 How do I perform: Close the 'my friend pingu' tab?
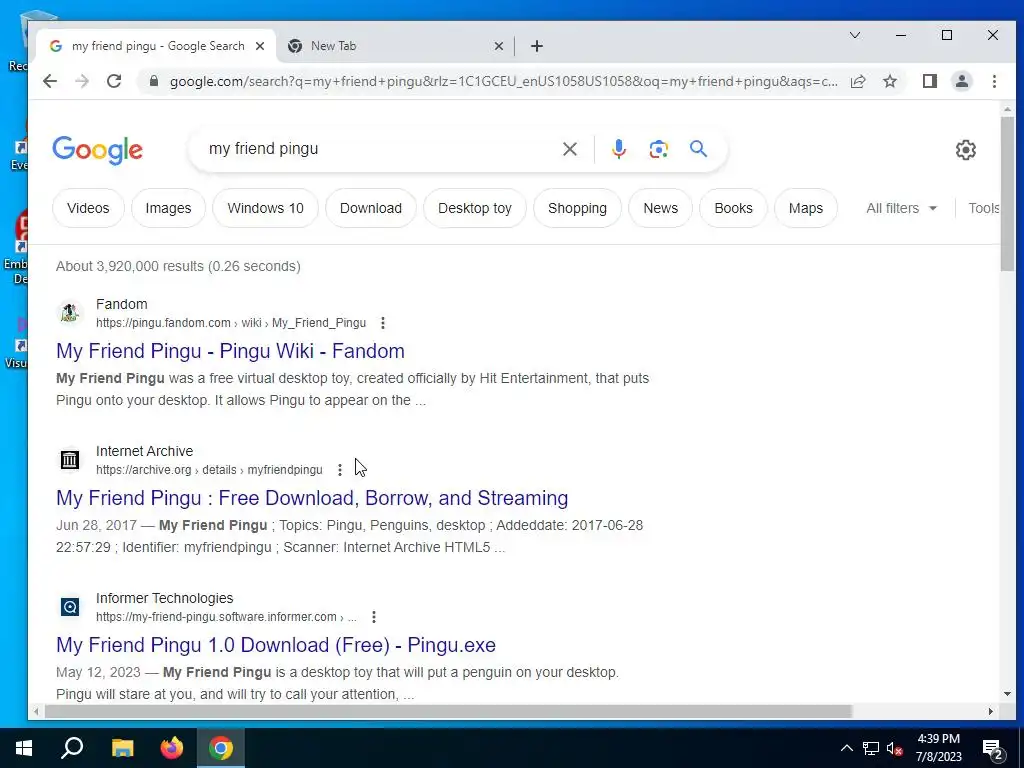point(260,46)
